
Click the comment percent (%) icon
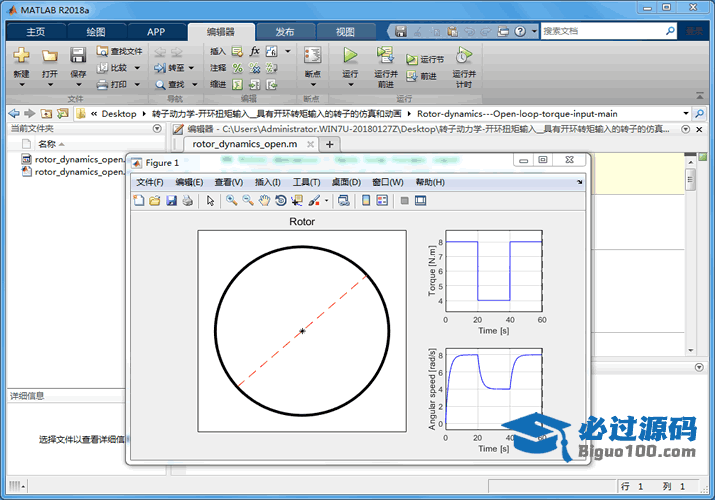[238, 68]
